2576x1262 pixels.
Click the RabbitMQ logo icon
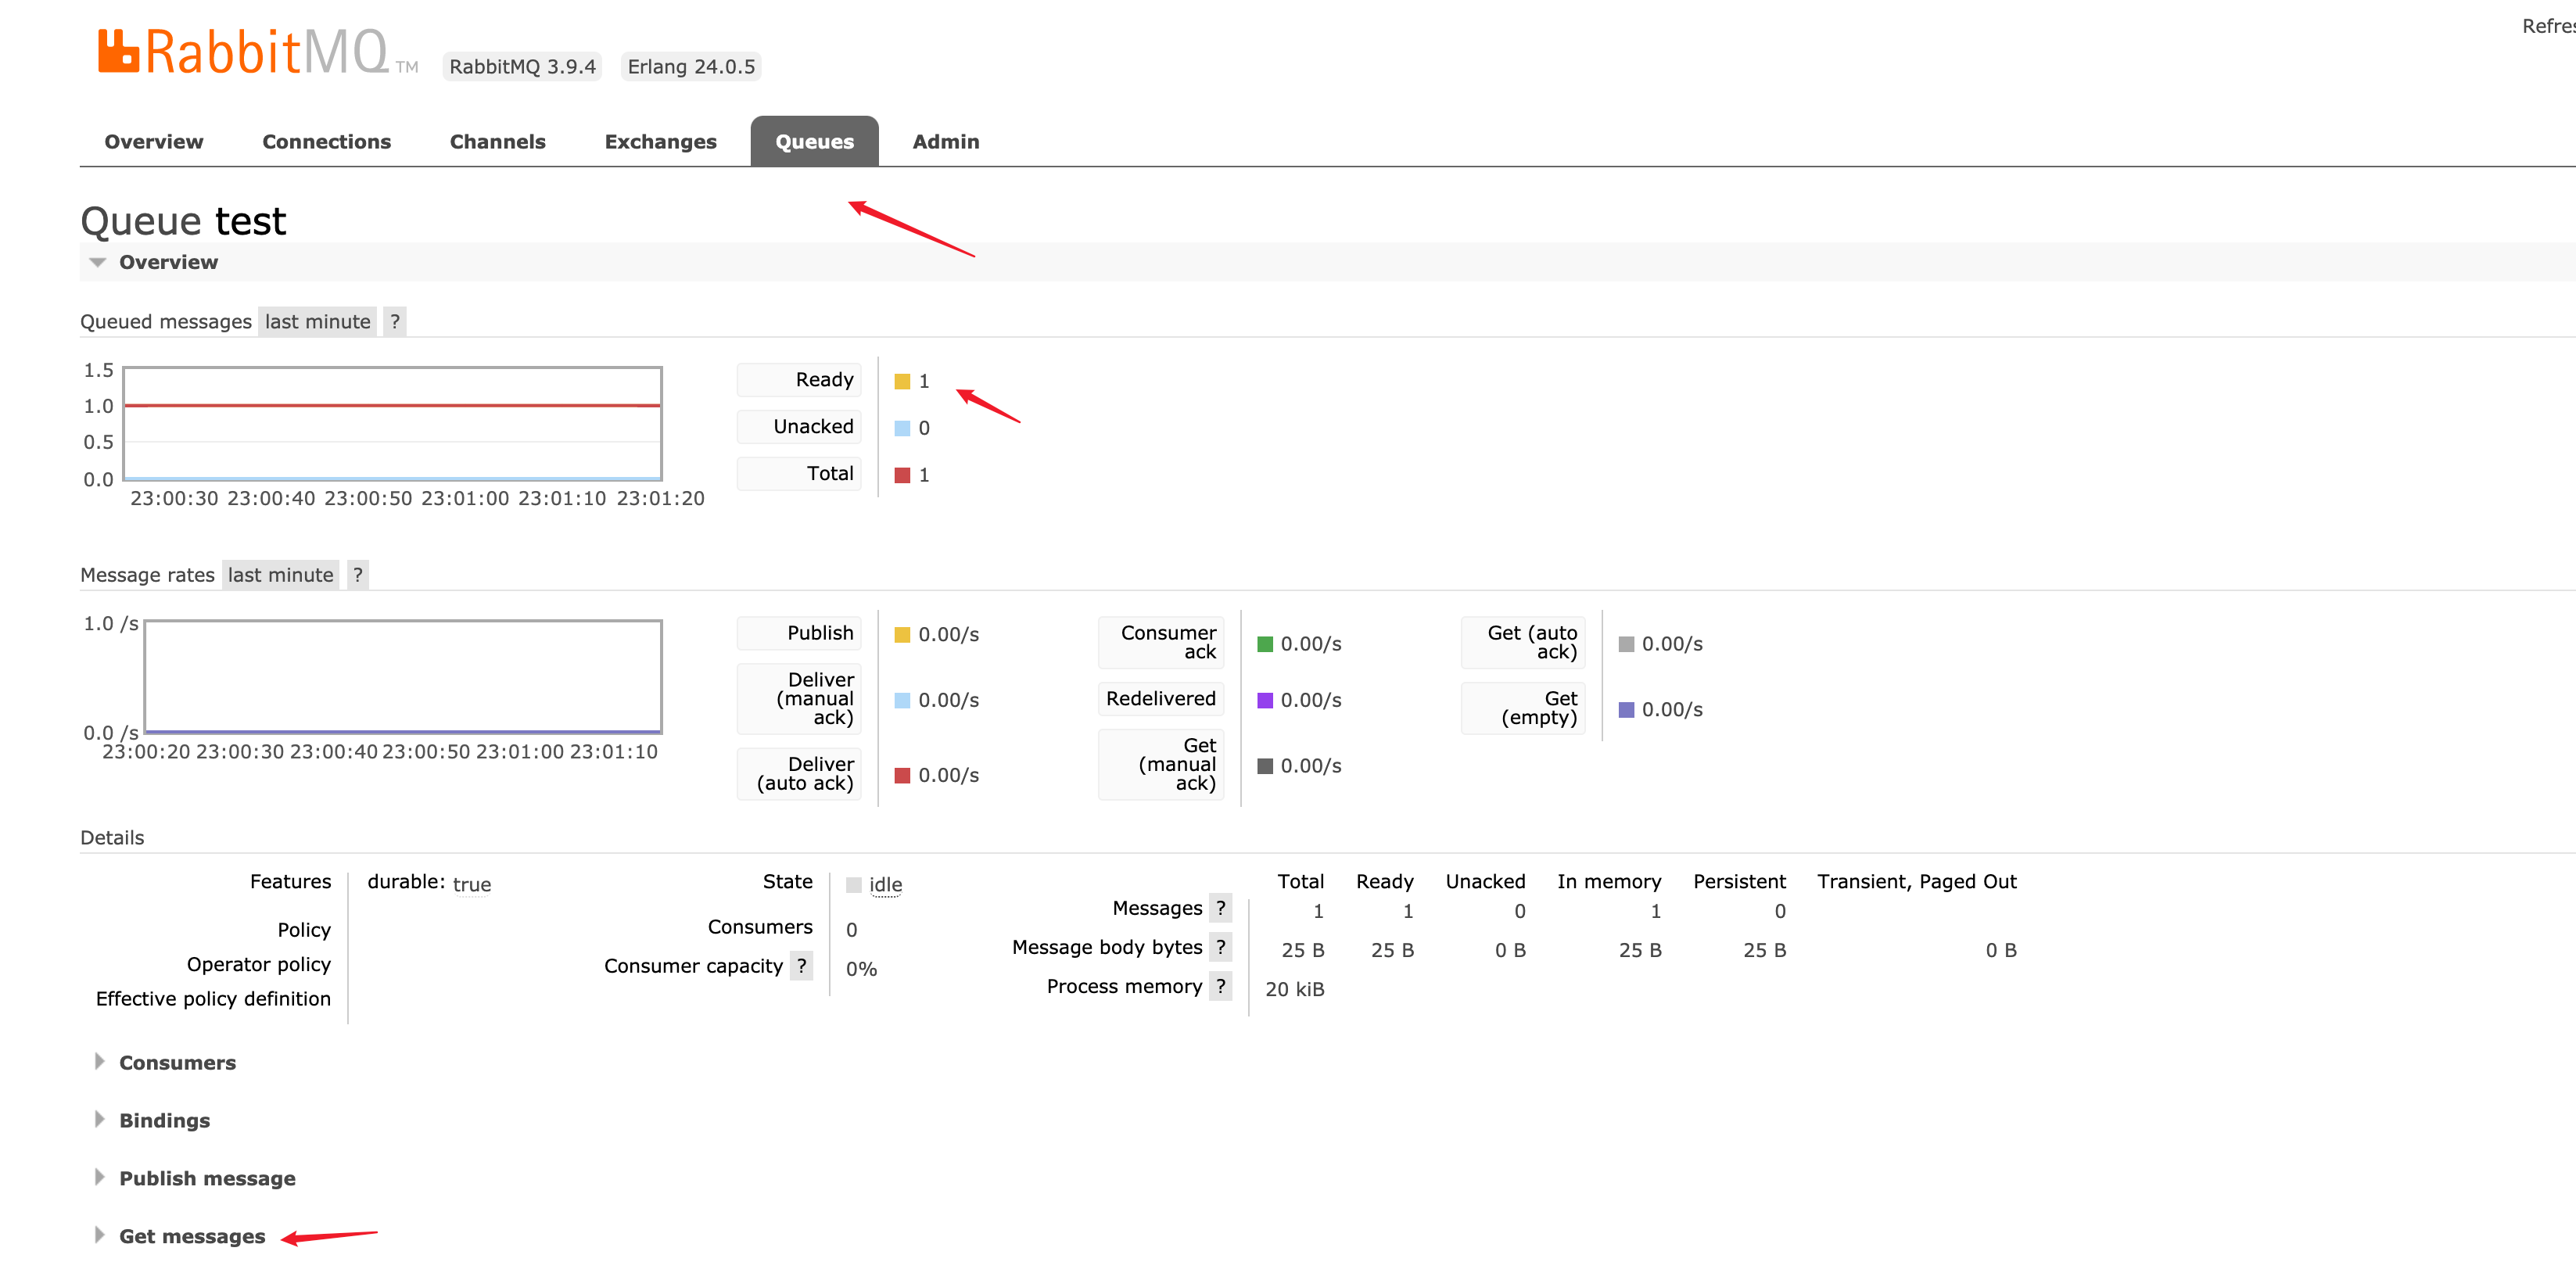coord(118,52)
